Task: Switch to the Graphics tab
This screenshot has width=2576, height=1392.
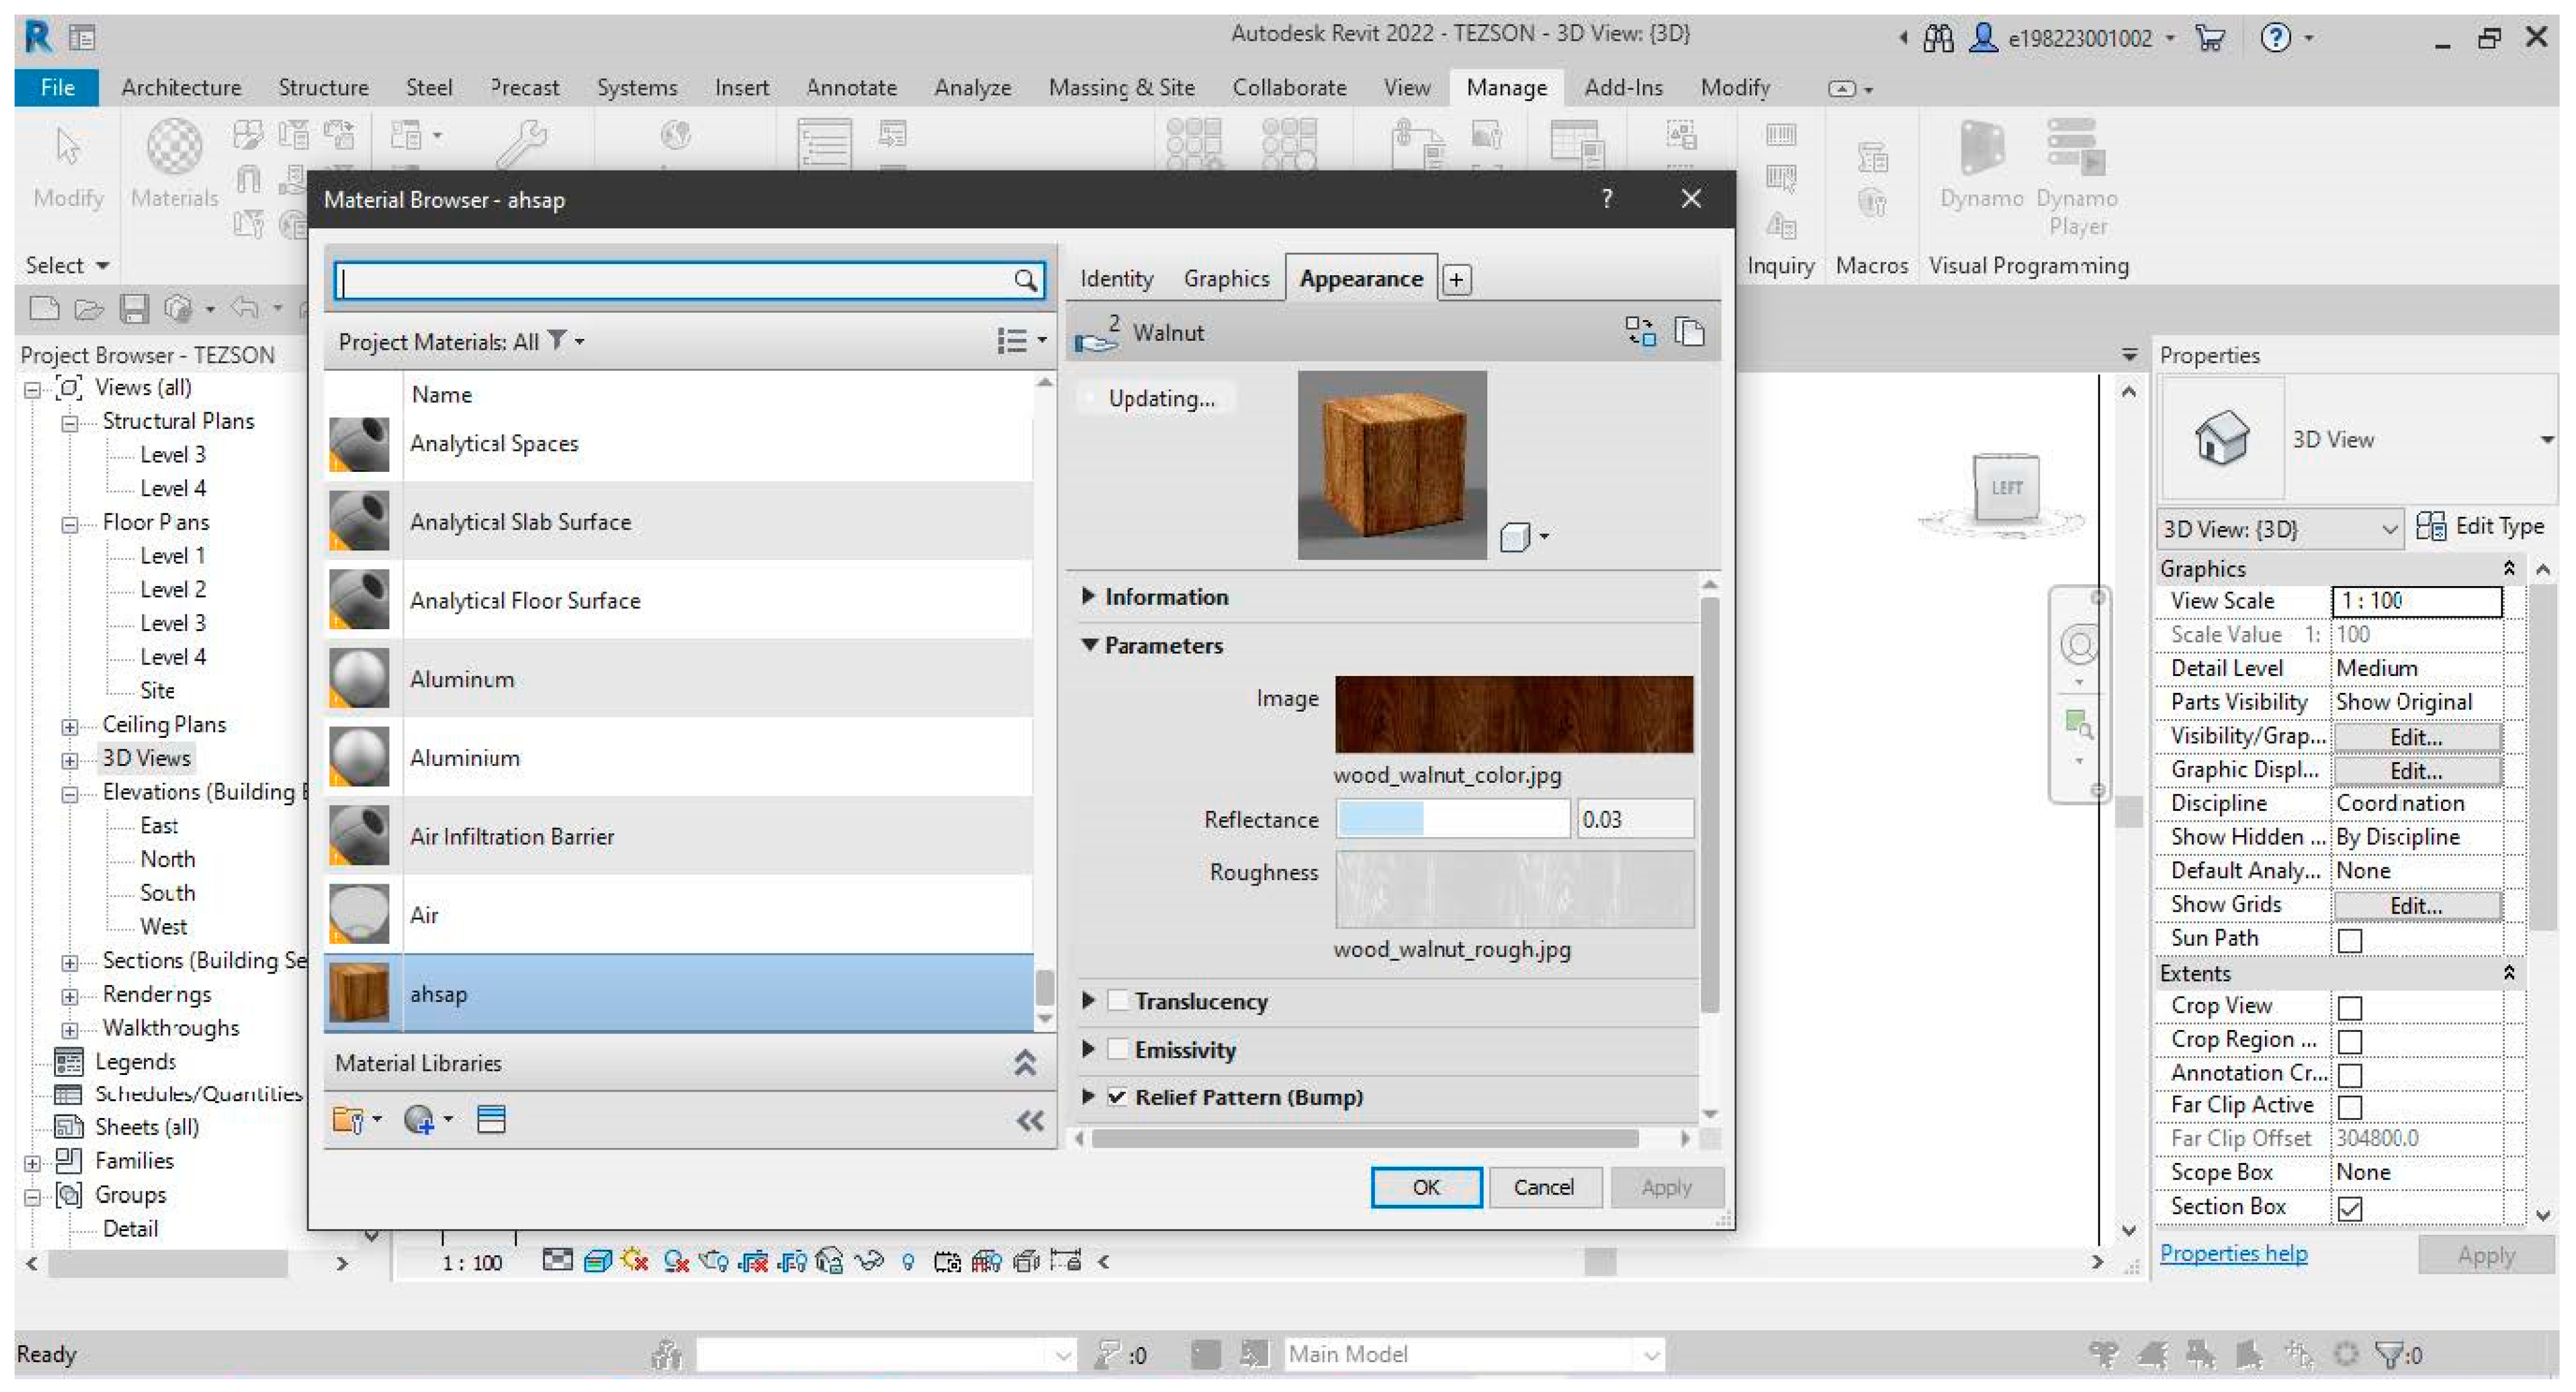Action: [1226, 279]
